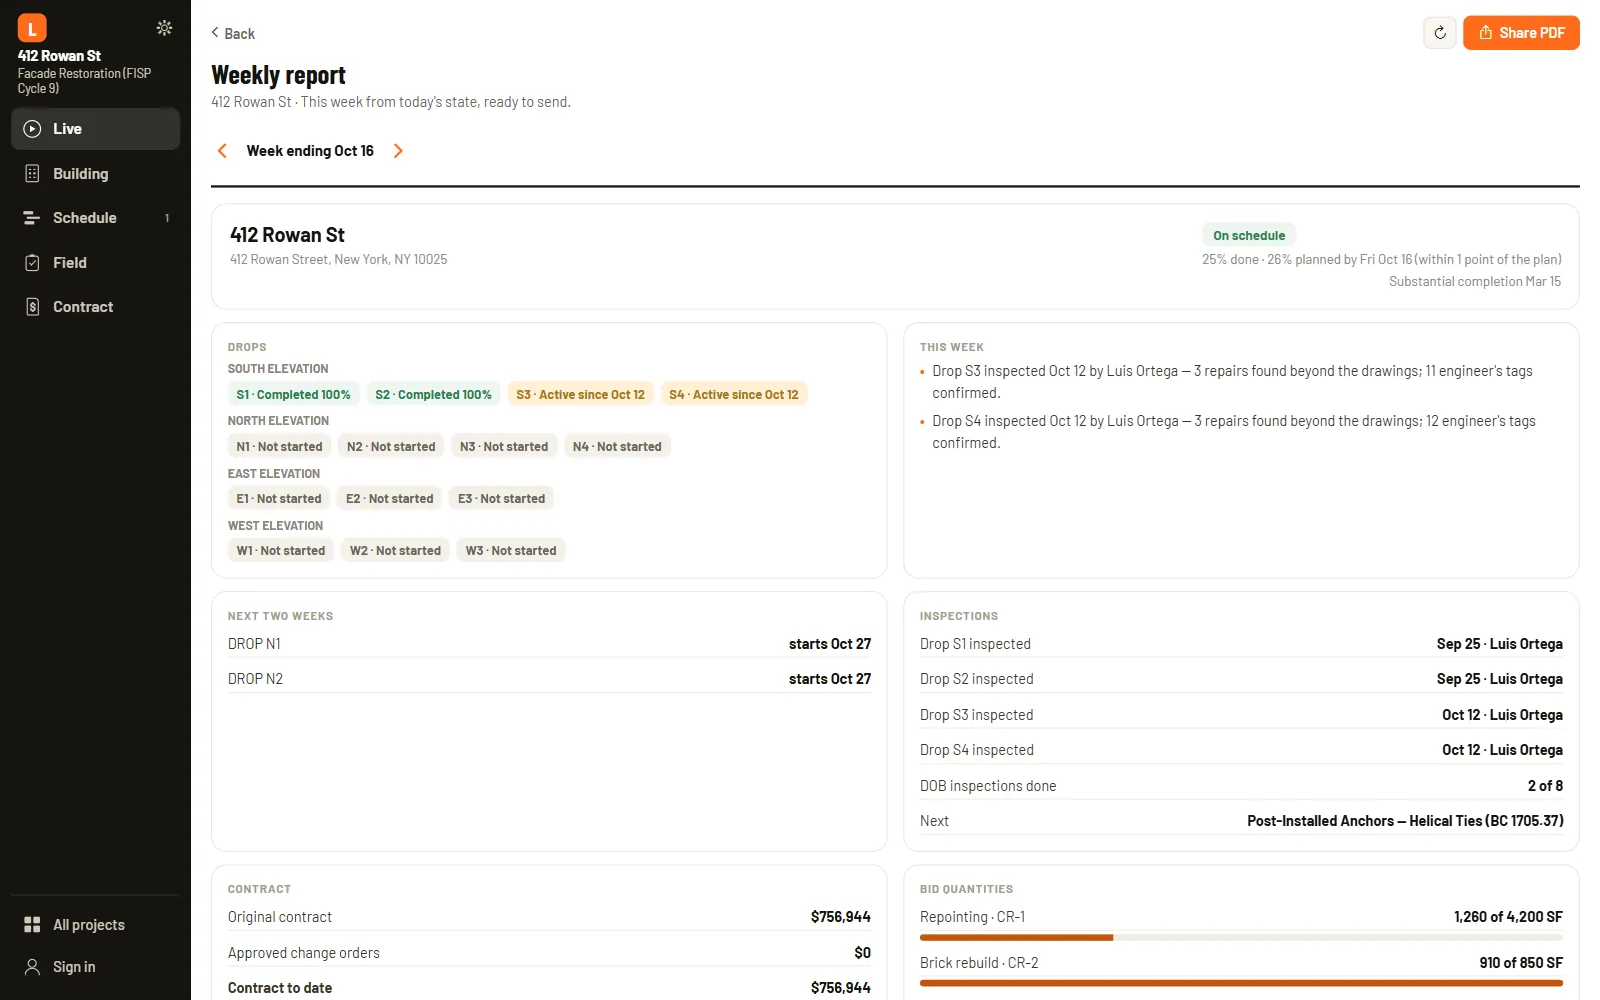Click the Repointing CR-1 progress bar

point(1241,938)
